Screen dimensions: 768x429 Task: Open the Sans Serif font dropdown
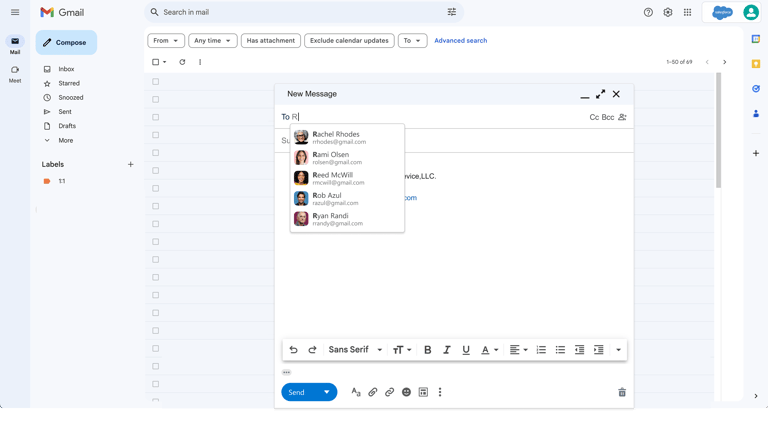[x=355, y=350]
